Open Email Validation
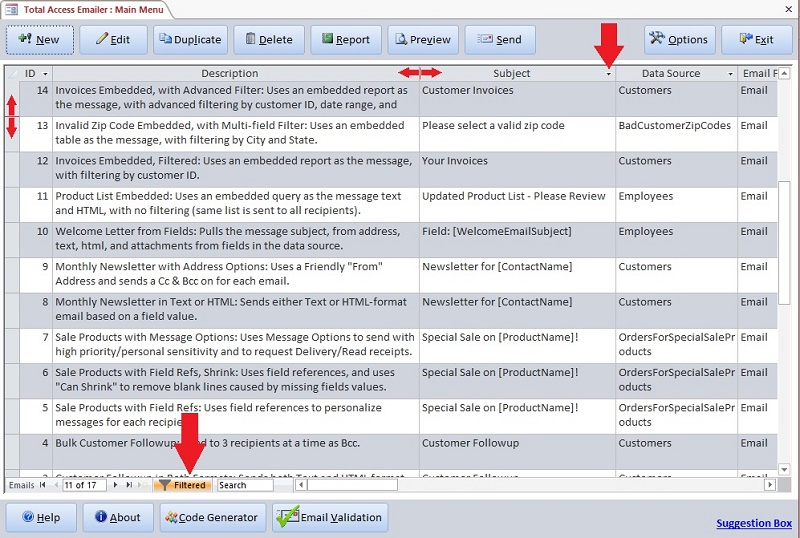 (x=330, y=518)
